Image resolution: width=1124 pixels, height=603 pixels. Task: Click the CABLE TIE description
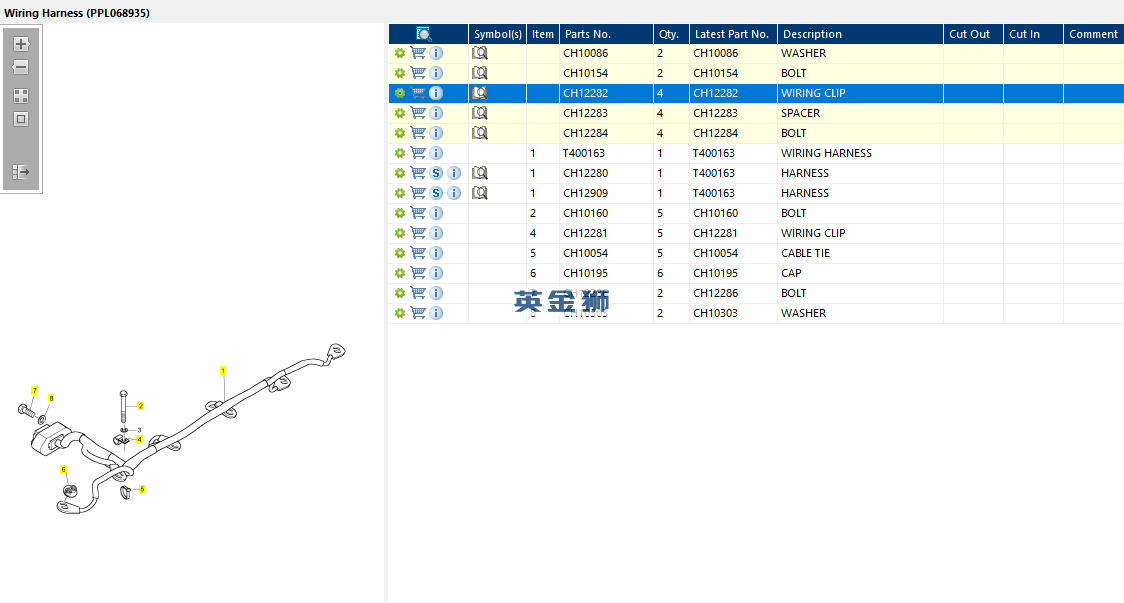click(x=806, y=254)
